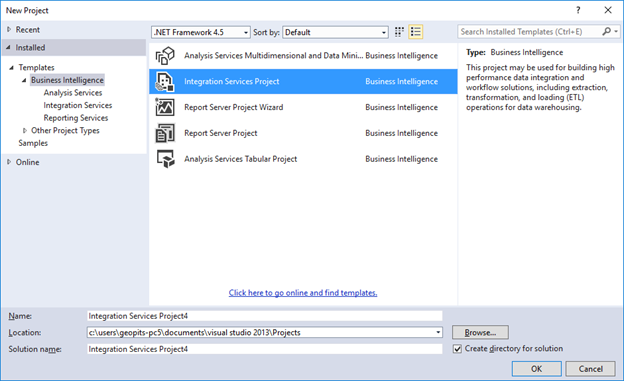Click the Integration Services Project icon

165,82
